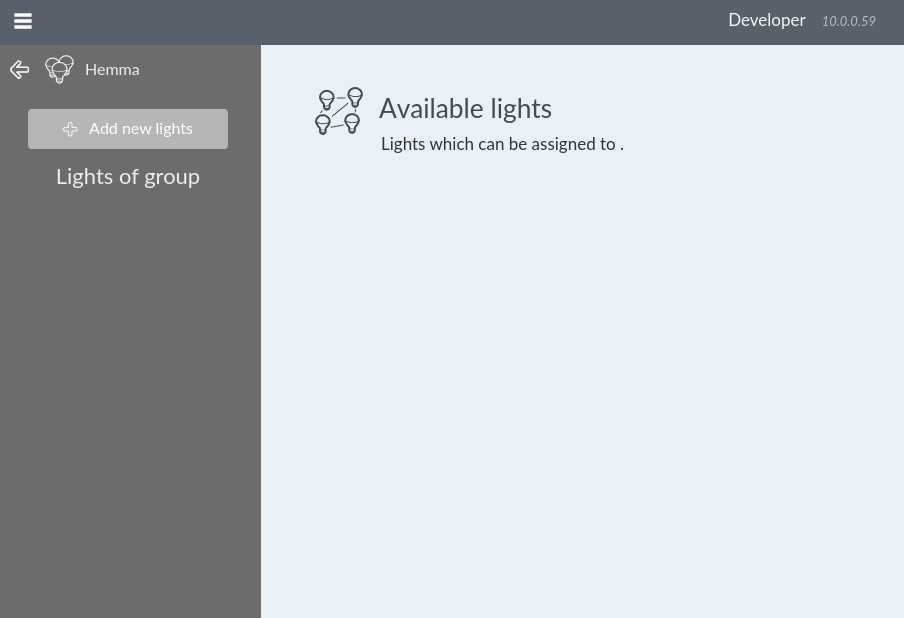Click the empty Available lights panel area

pyautogui.click(x=580, y=380)
